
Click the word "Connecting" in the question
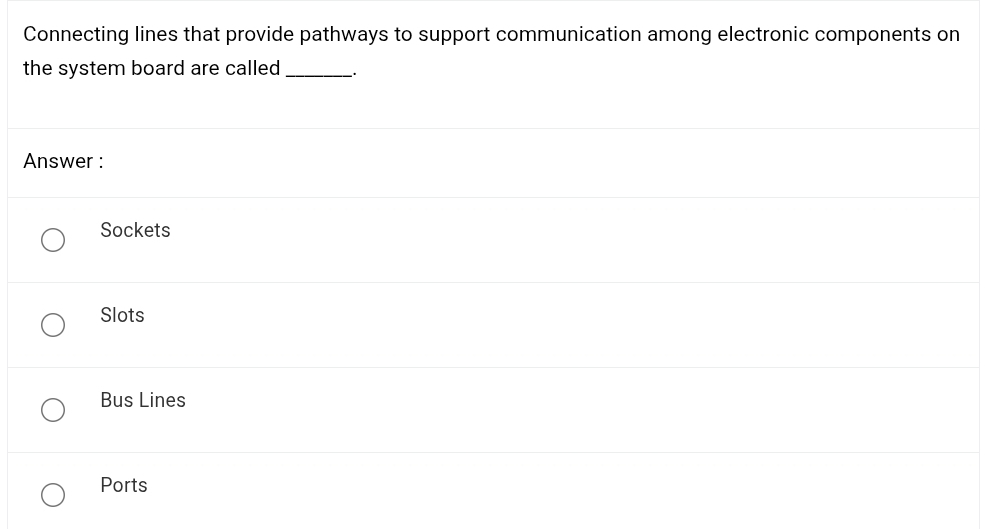76,34
